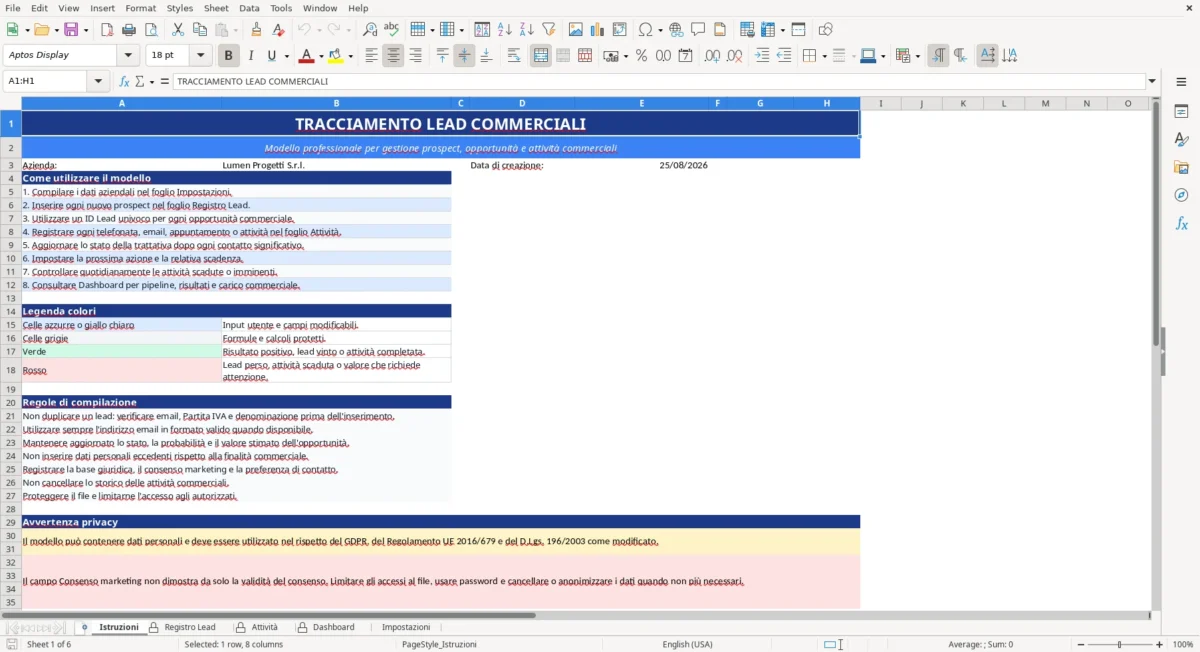
Task: Open sidebar Styles panel icon
Action: click(1181, 140)
